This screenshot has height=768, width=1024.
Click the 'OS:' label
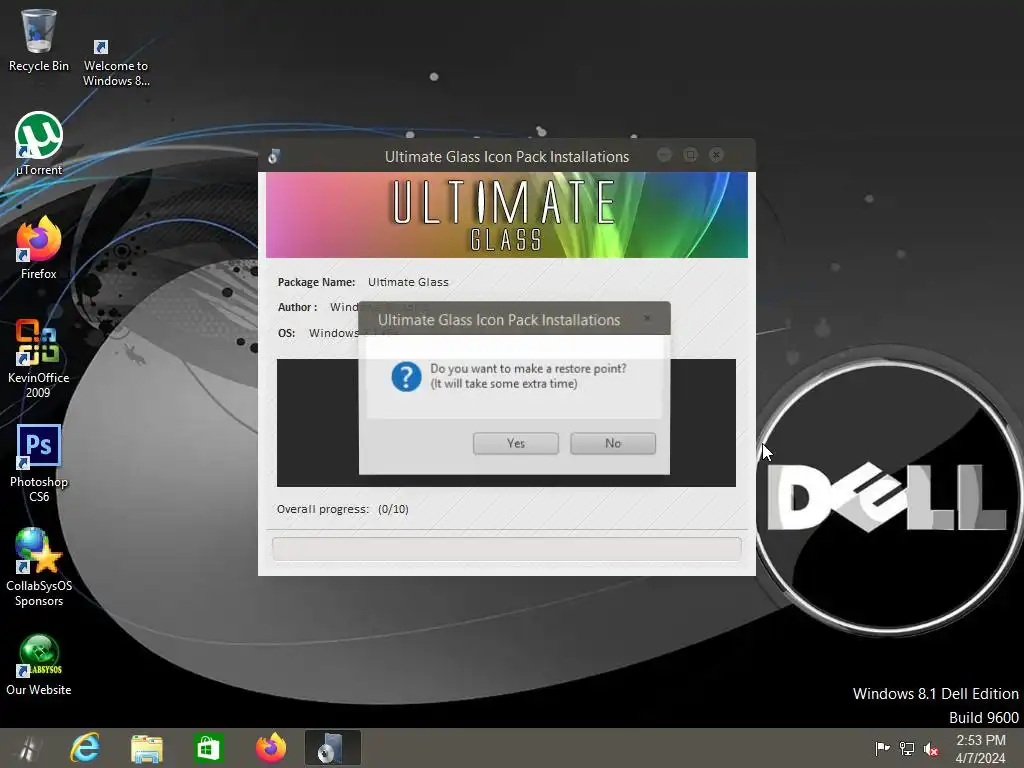point(287,333)
